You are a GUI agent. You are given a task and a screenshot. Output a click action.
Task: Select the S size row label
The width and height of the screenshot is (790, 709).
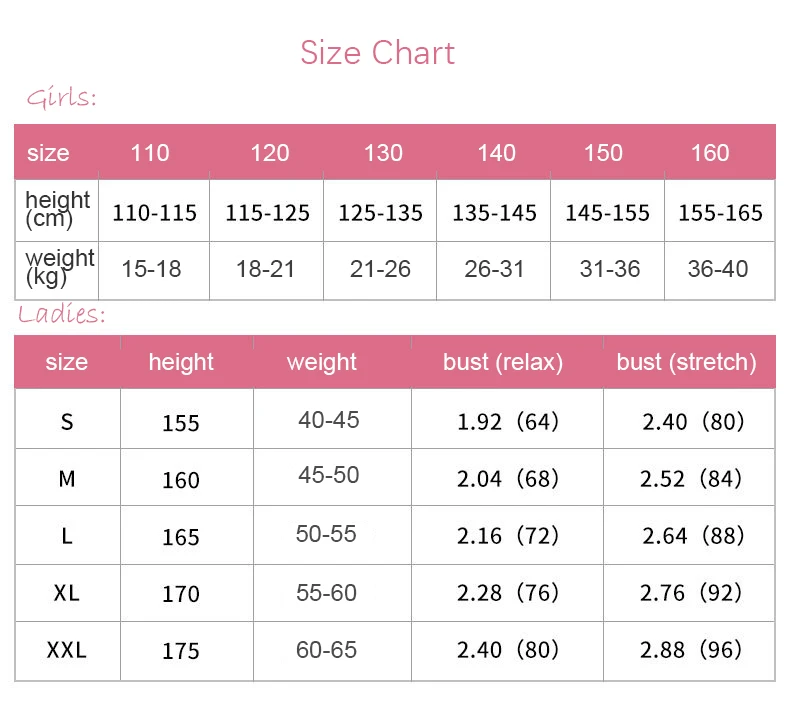click(x=67, y=421)
